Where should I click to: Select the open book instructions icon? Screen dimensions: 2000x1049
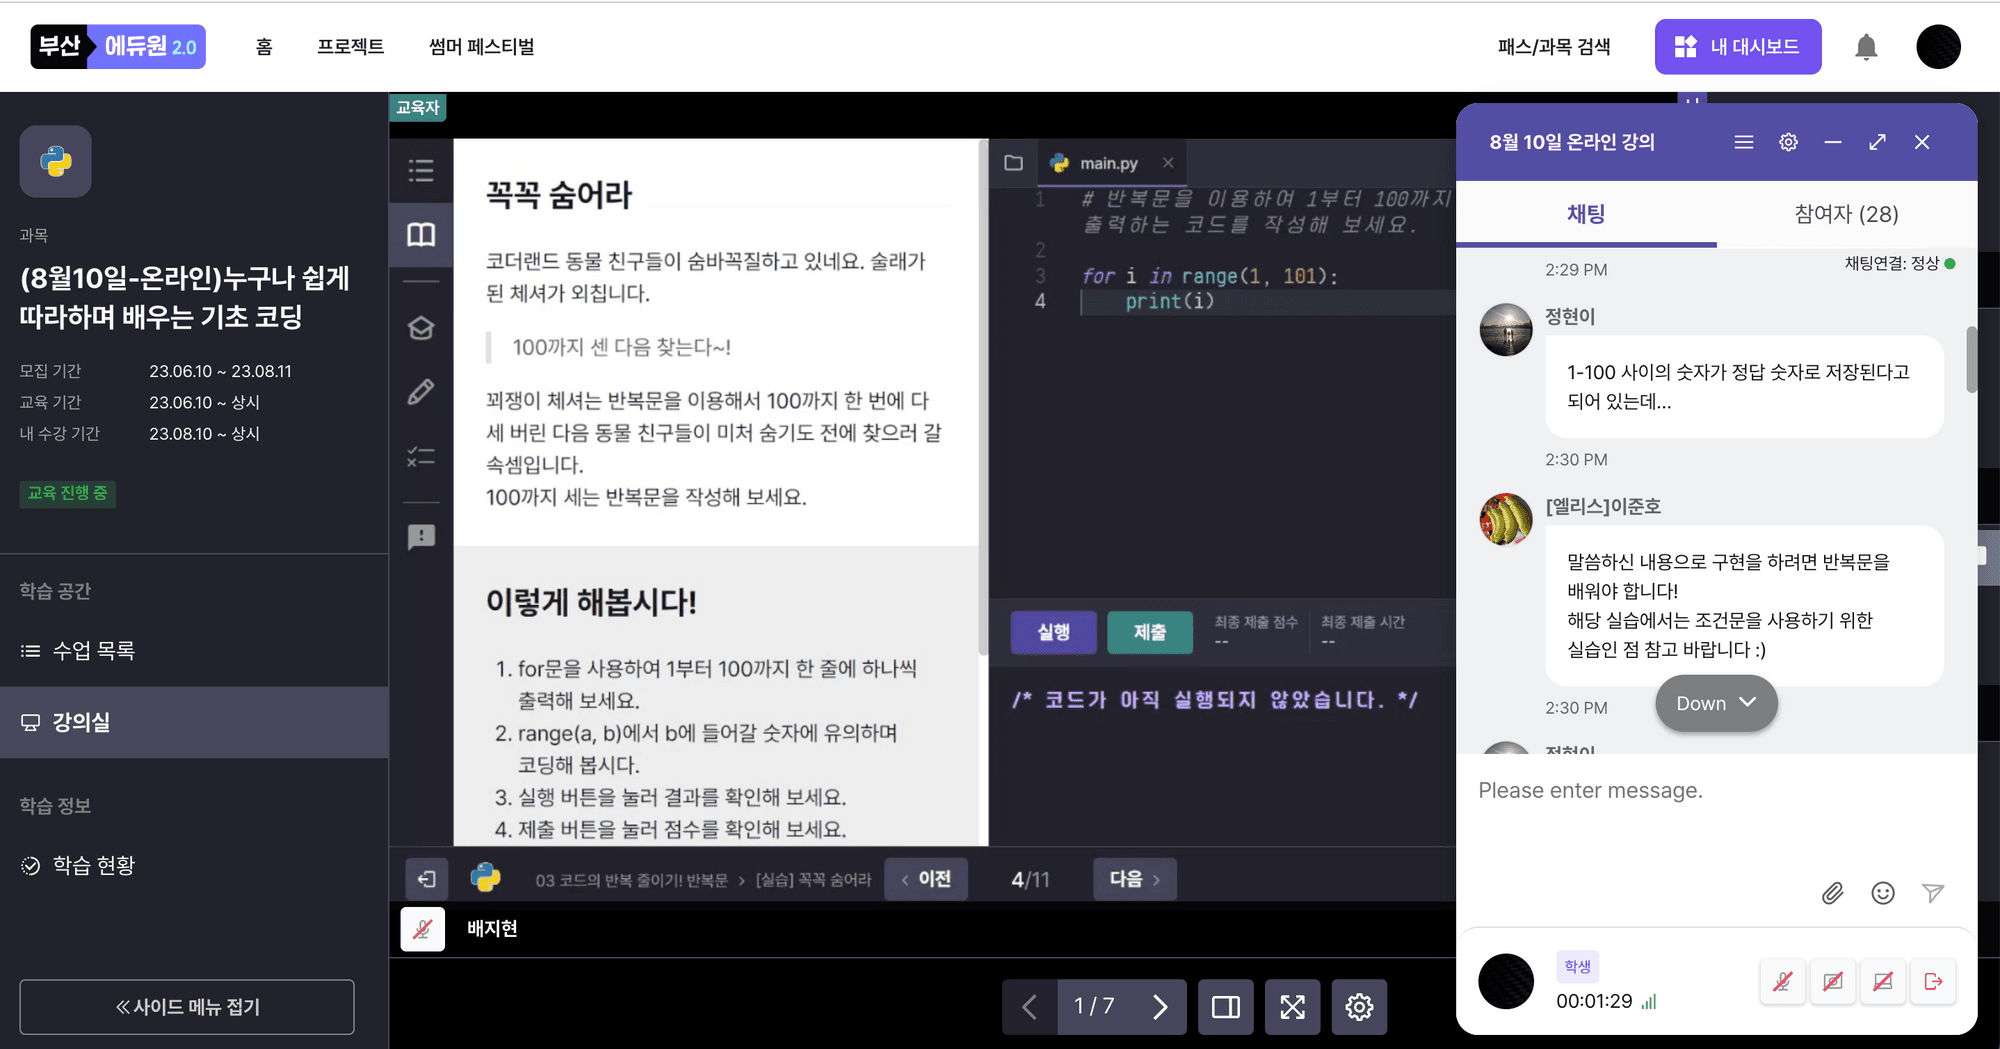coord(421,235)
